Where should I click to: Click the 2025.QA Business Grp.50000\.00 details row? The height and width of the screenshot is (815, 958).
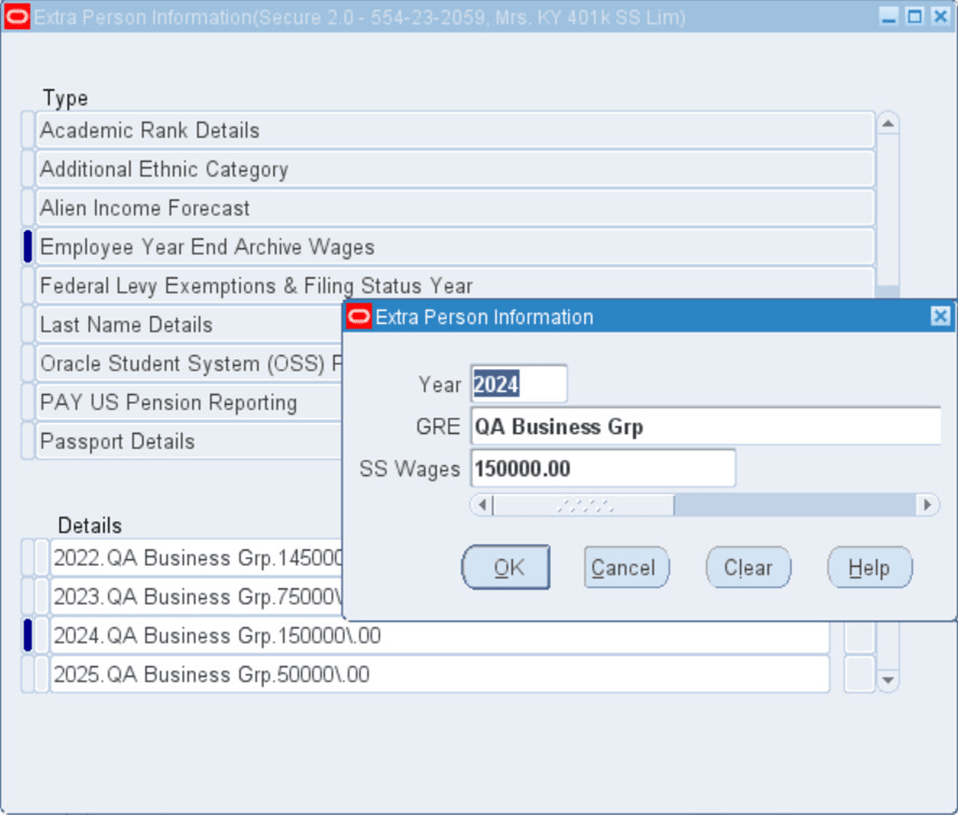tap(440, 674)
